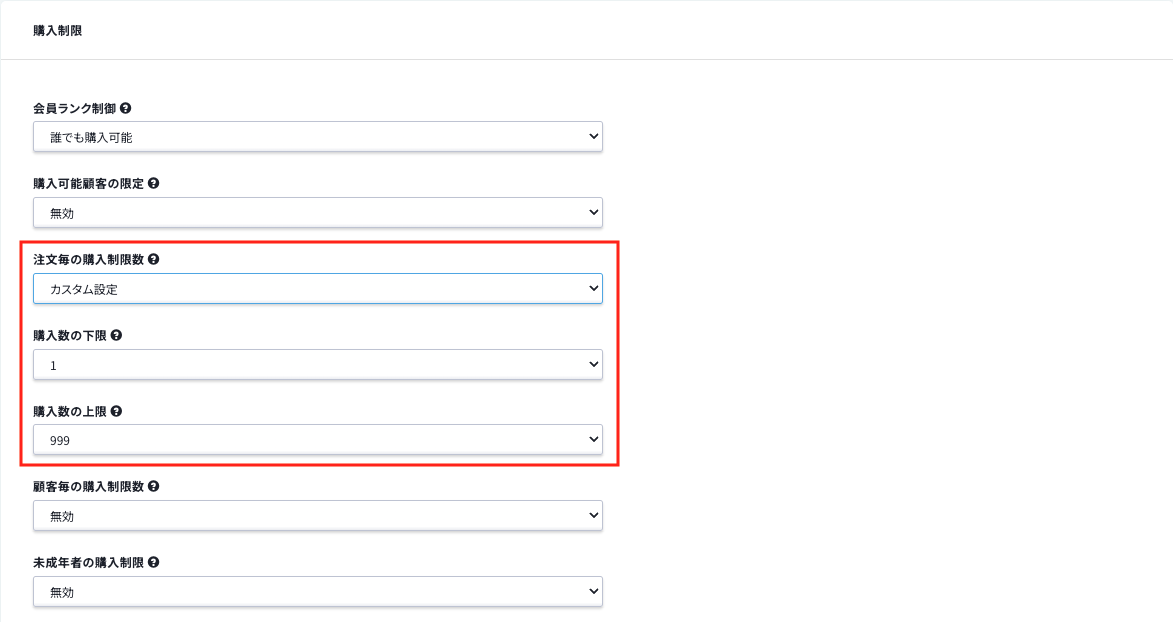Expand the 購入可能顧客の限定 dropdown set to 無効

pyautogui.click(x=318, y=213)
